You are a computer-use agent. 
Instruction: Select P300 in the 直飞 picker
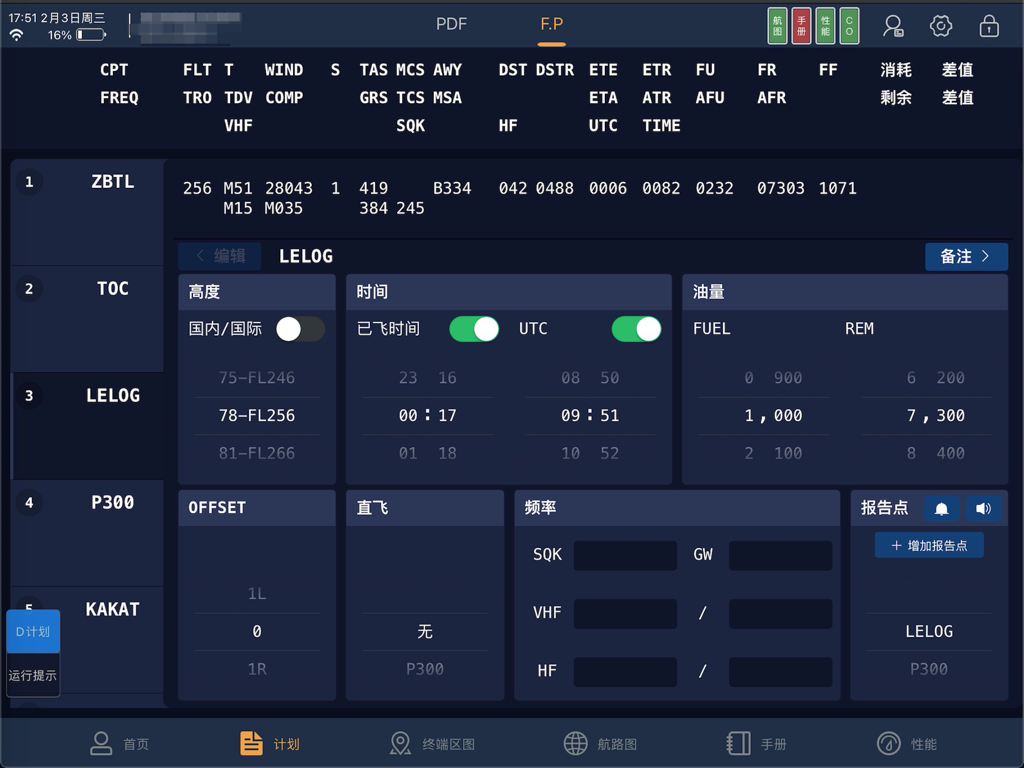pyautogui.click(x=424, y=670)
